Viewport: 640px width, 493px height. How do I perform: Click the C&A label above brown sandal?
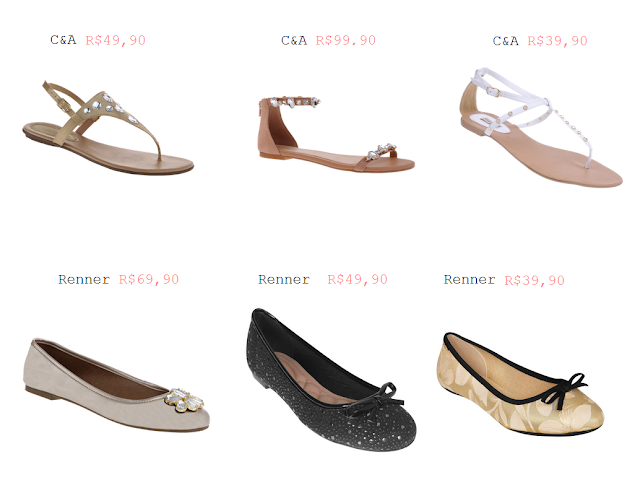coord(294,40)
